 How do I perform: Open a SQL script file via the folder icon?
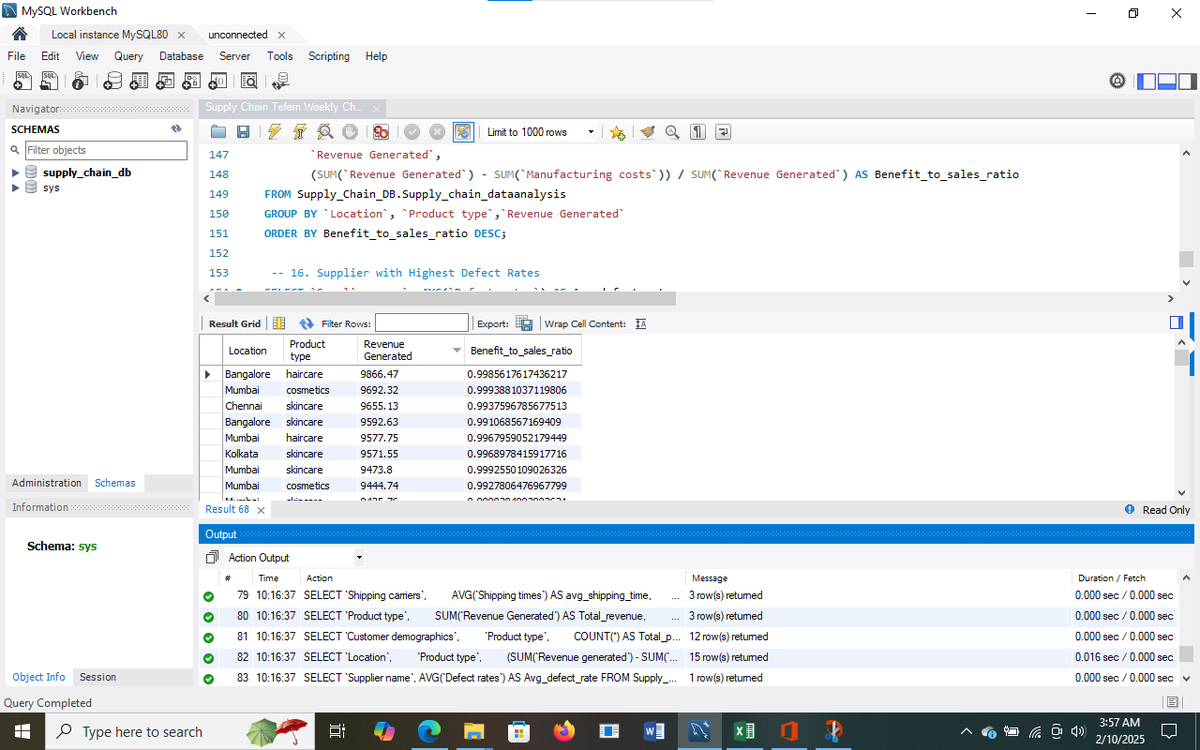(x=220, y=132)
